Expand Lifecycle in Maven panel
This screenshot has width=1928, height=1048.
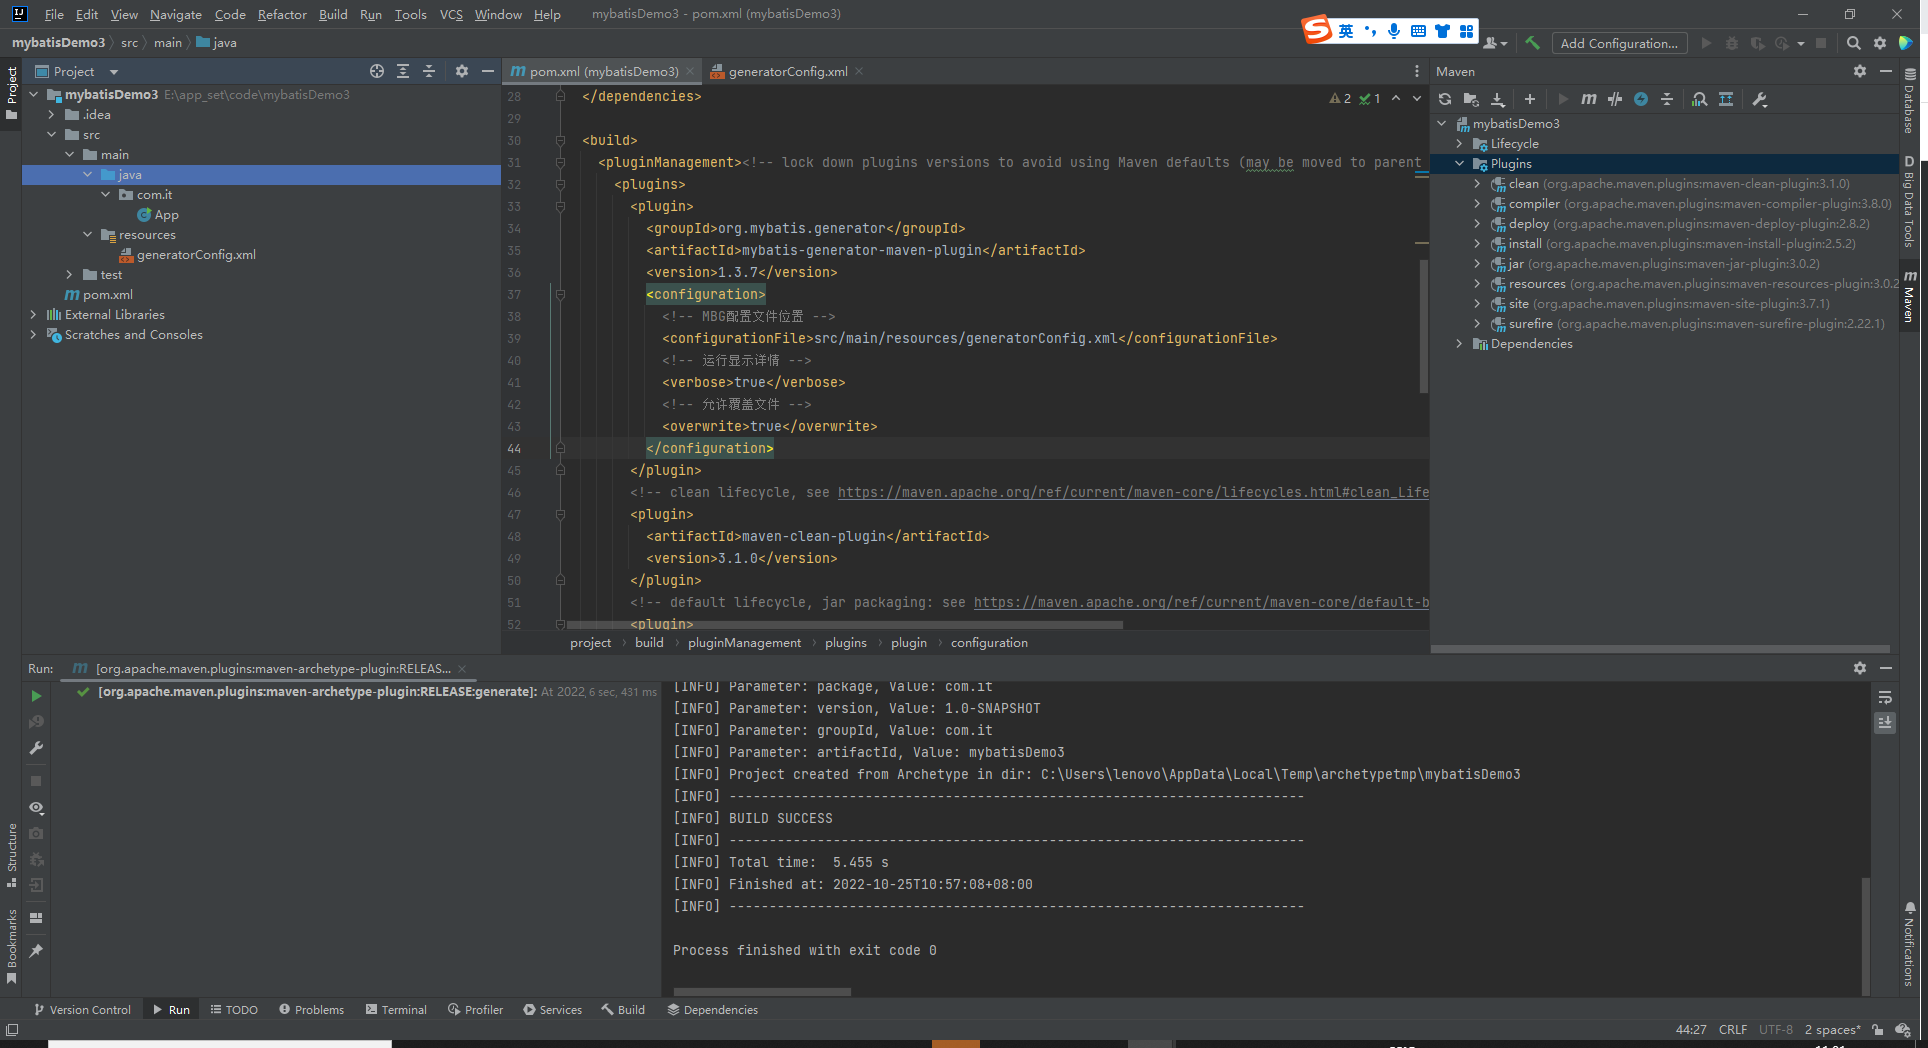pyautogui.click(x=1459, y=143)
